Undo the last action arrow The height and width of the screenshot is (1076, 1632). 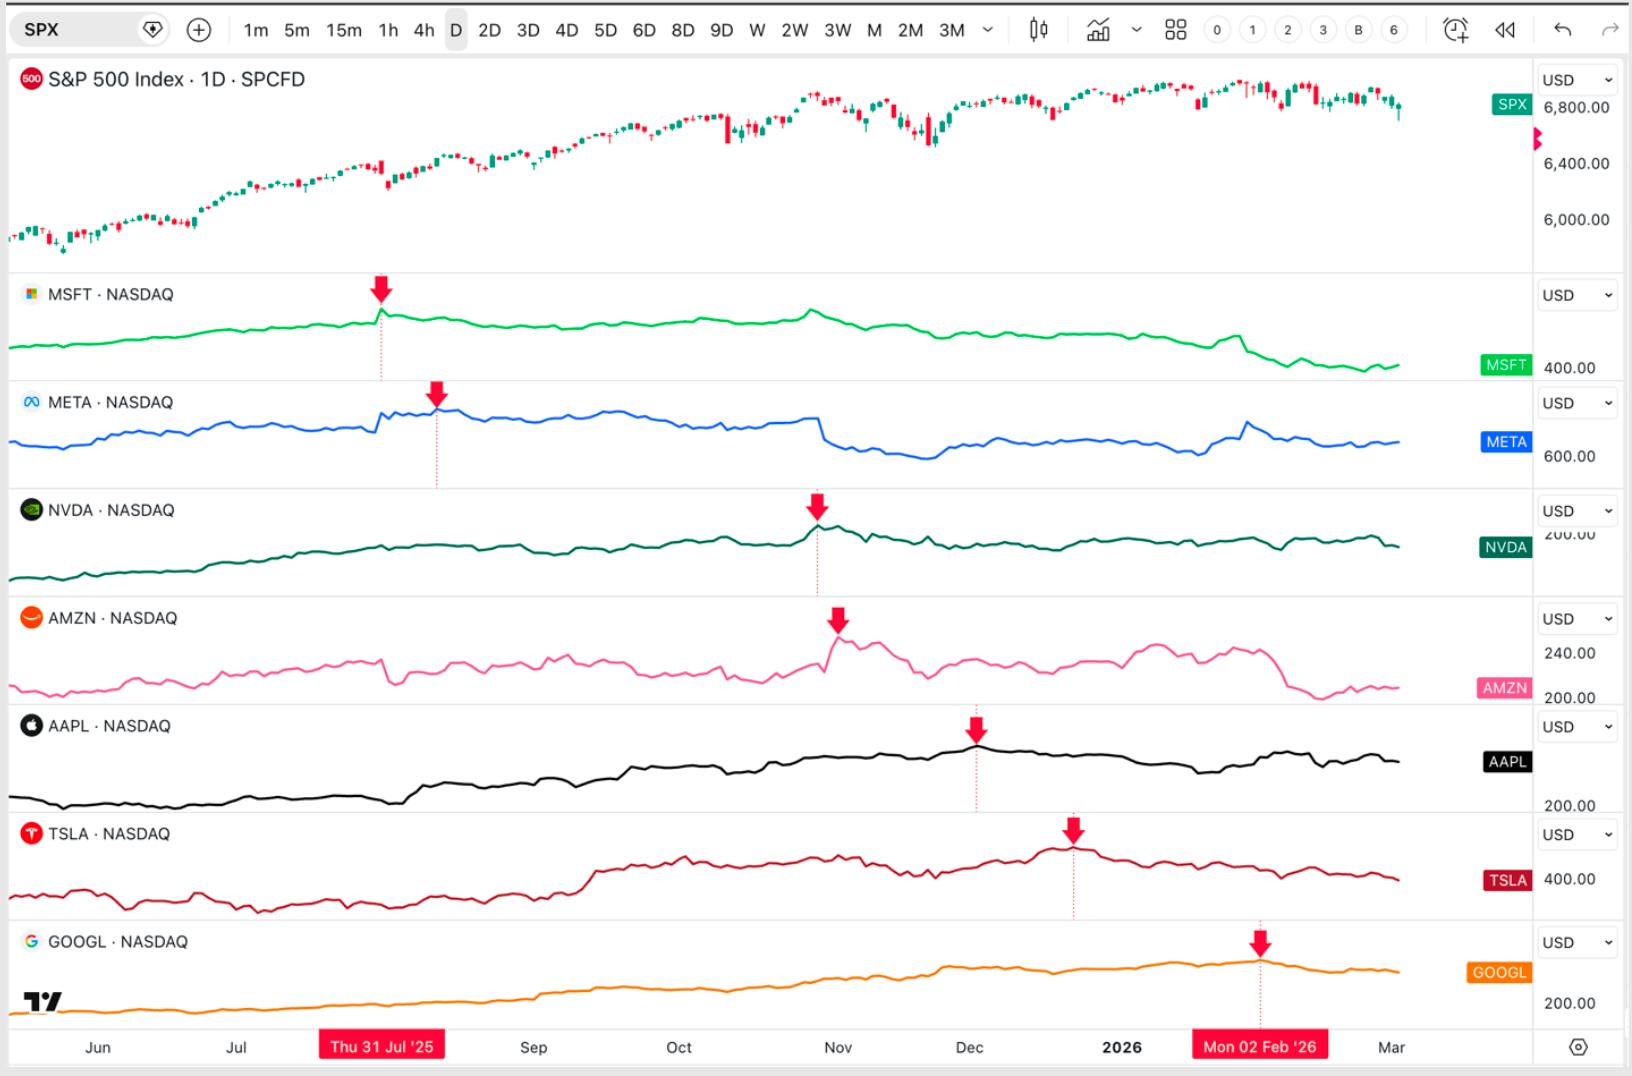(1563, 30)
